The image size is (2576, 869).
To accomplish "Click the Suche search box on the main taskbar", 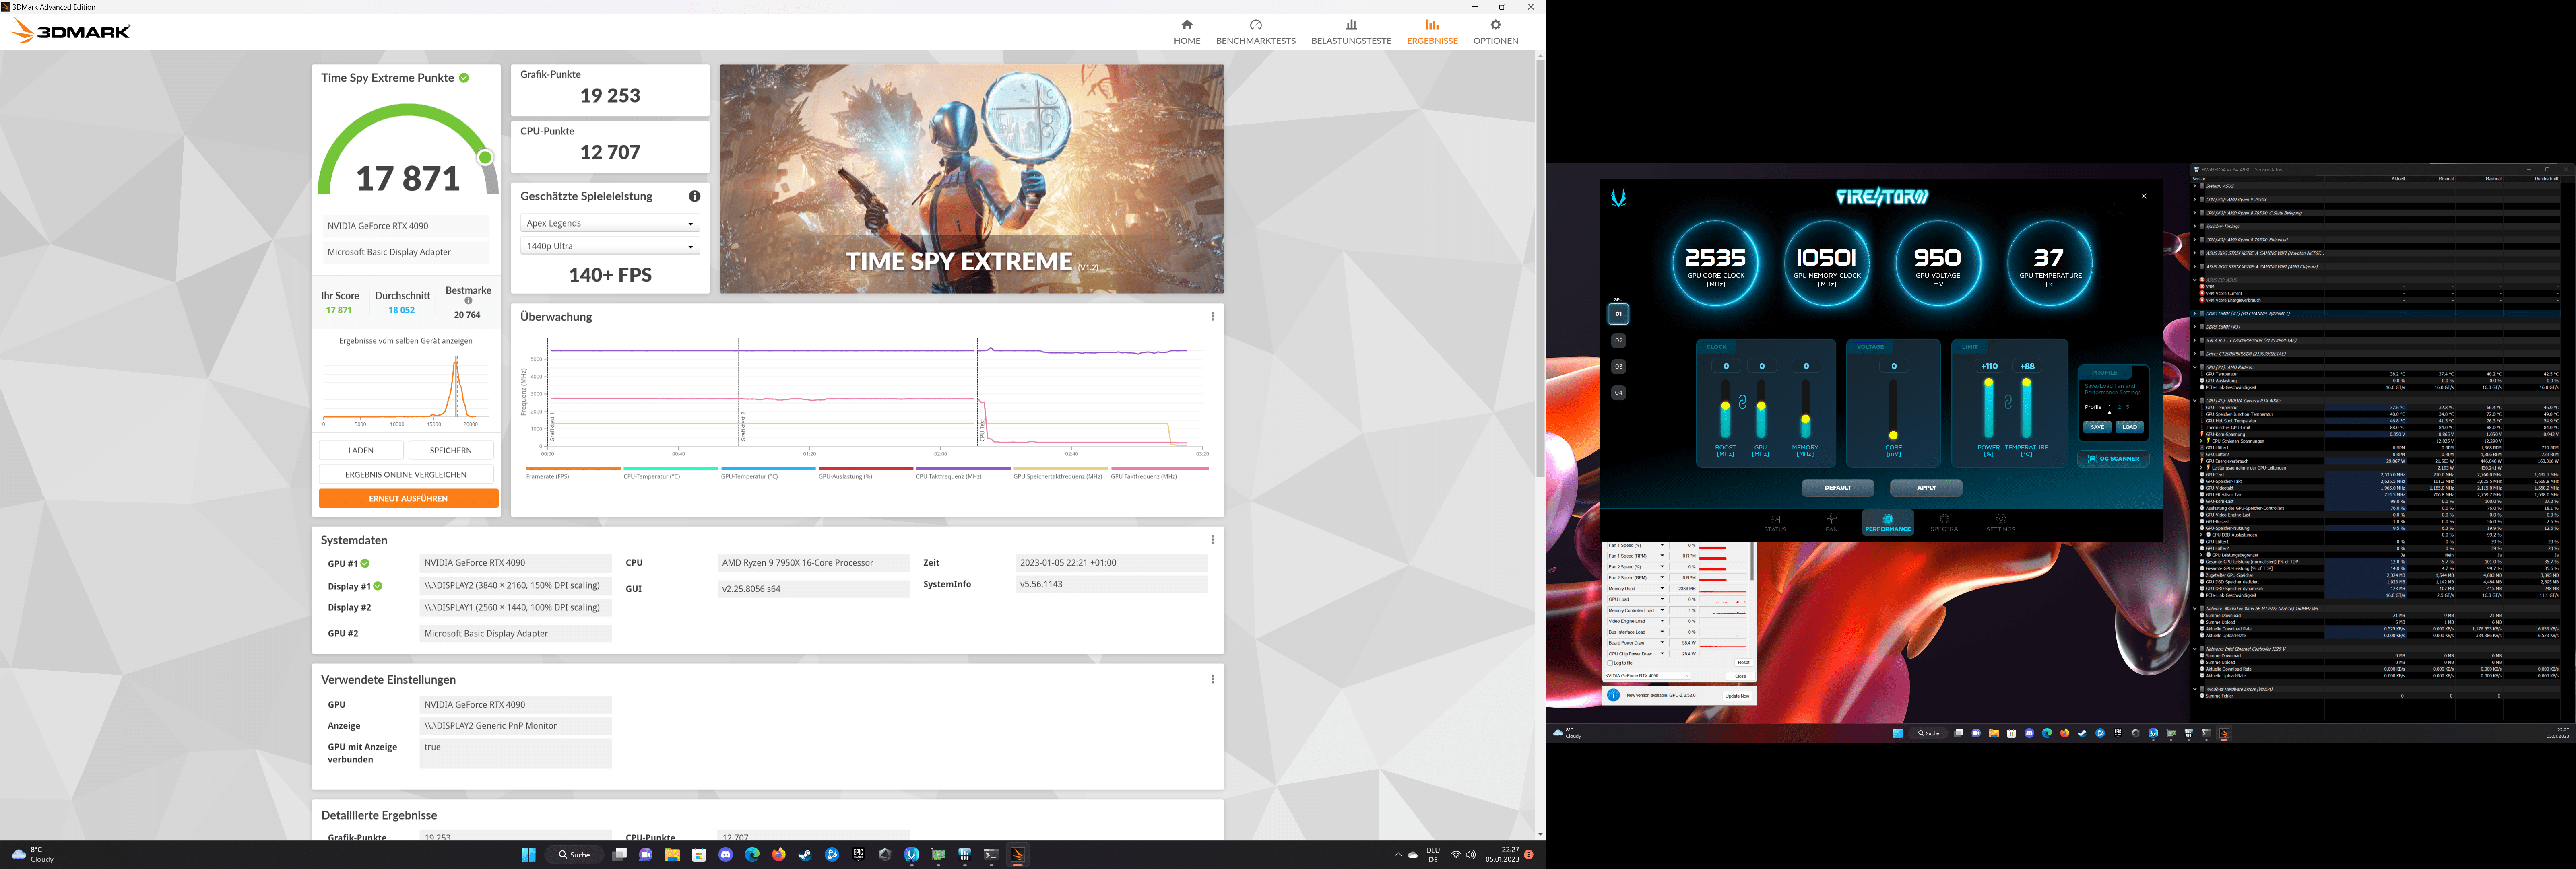I will pos(574,854).
